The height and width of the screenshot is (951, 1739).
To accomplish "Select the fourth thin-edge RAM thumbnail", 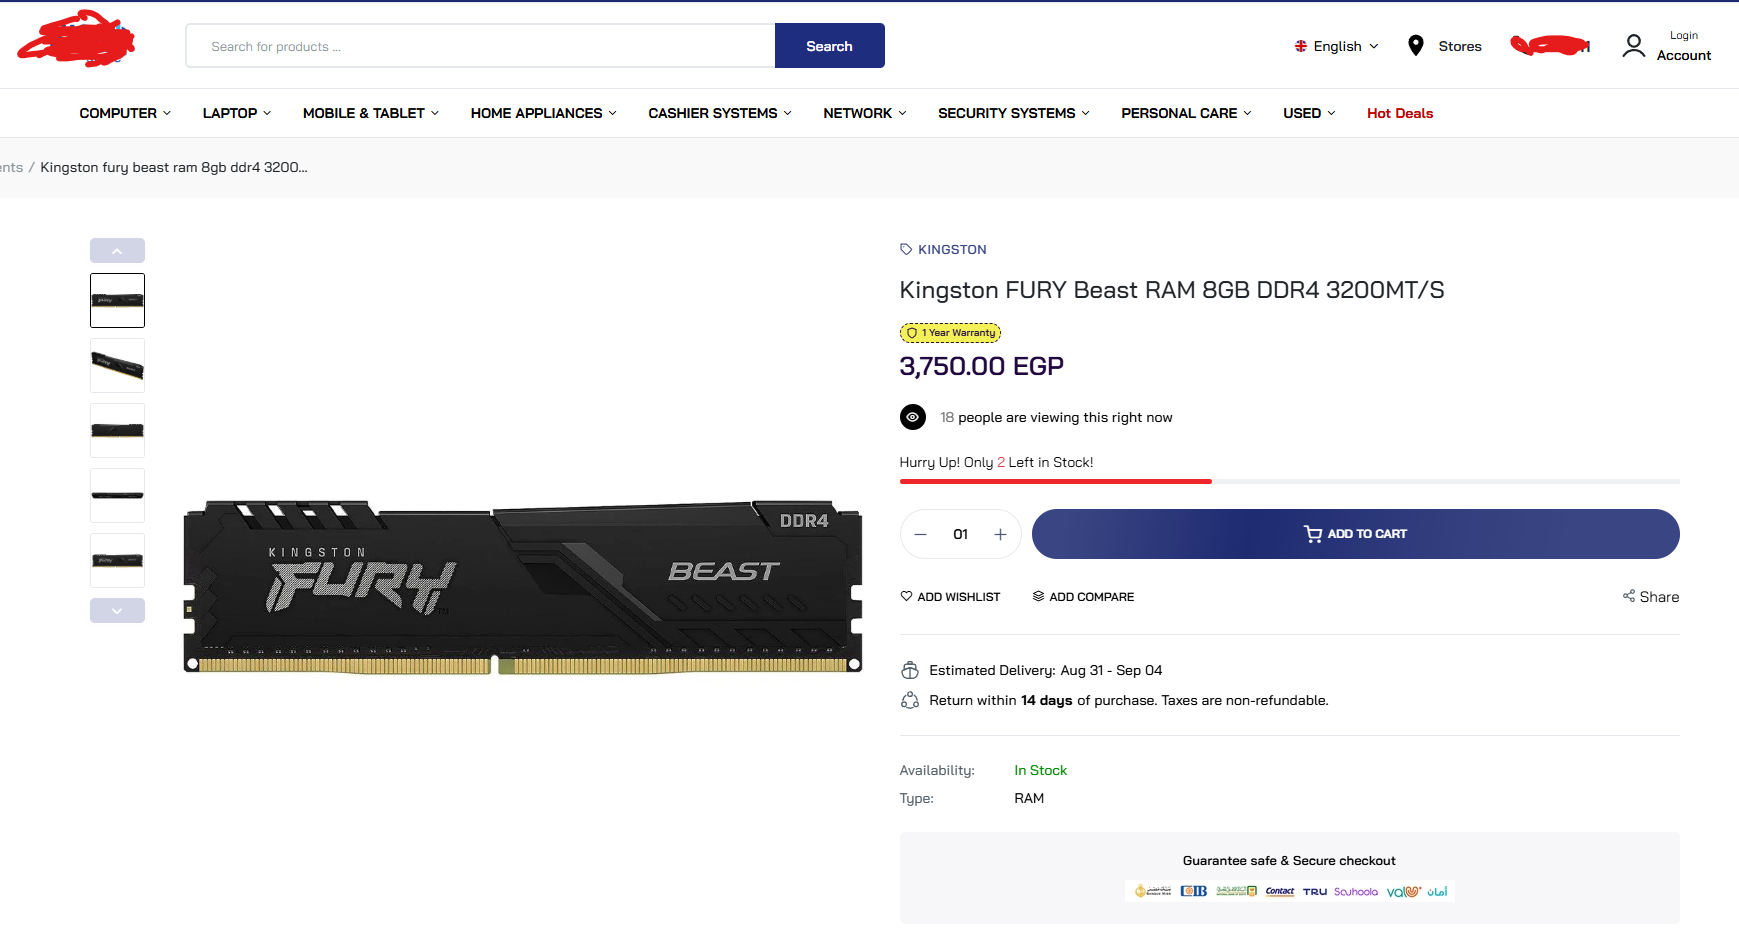I will [x=117, y=495].
